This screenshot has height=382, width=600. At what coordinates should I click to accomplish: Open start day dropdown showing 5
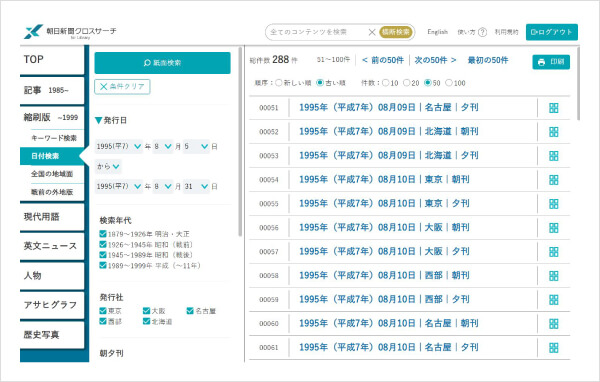[x=196, y=146]
